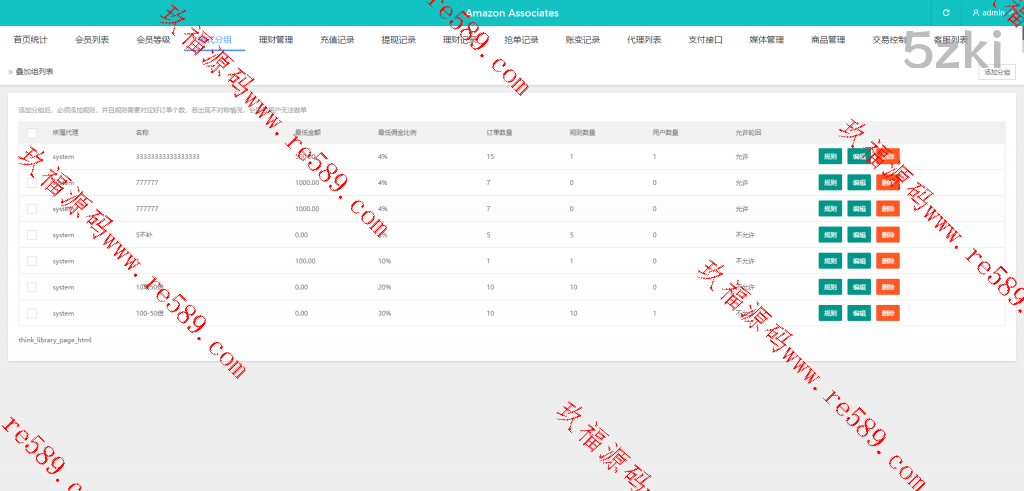Viewport: 1024px width, 491px height.
Task: Click 删除 in the 5不补 row
Action: point(888,235)
